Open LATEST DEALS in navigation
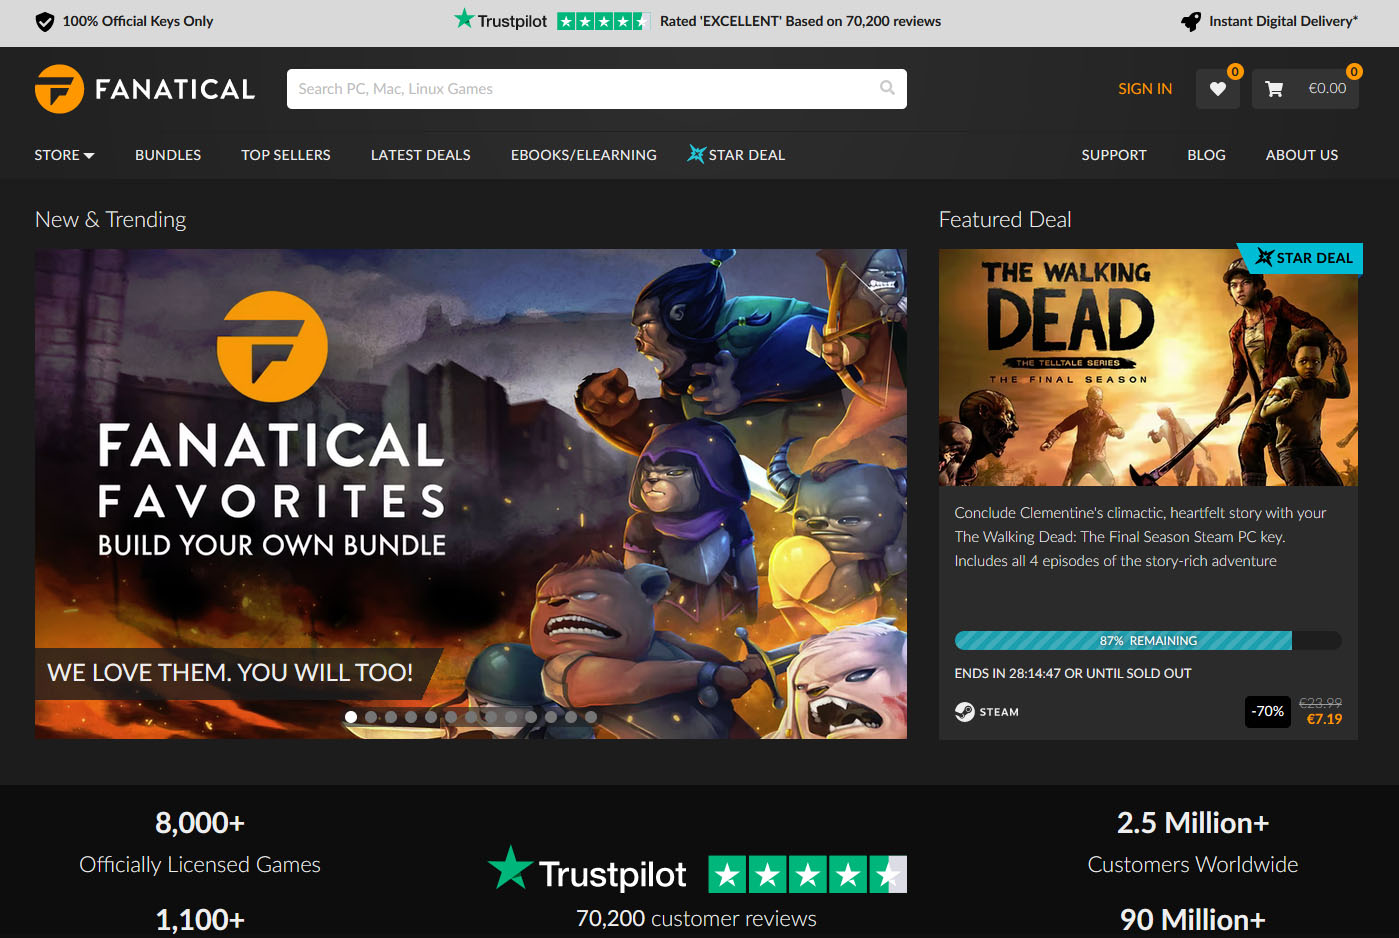This screenshot has width=1399, height=938. tap(421, 155)
